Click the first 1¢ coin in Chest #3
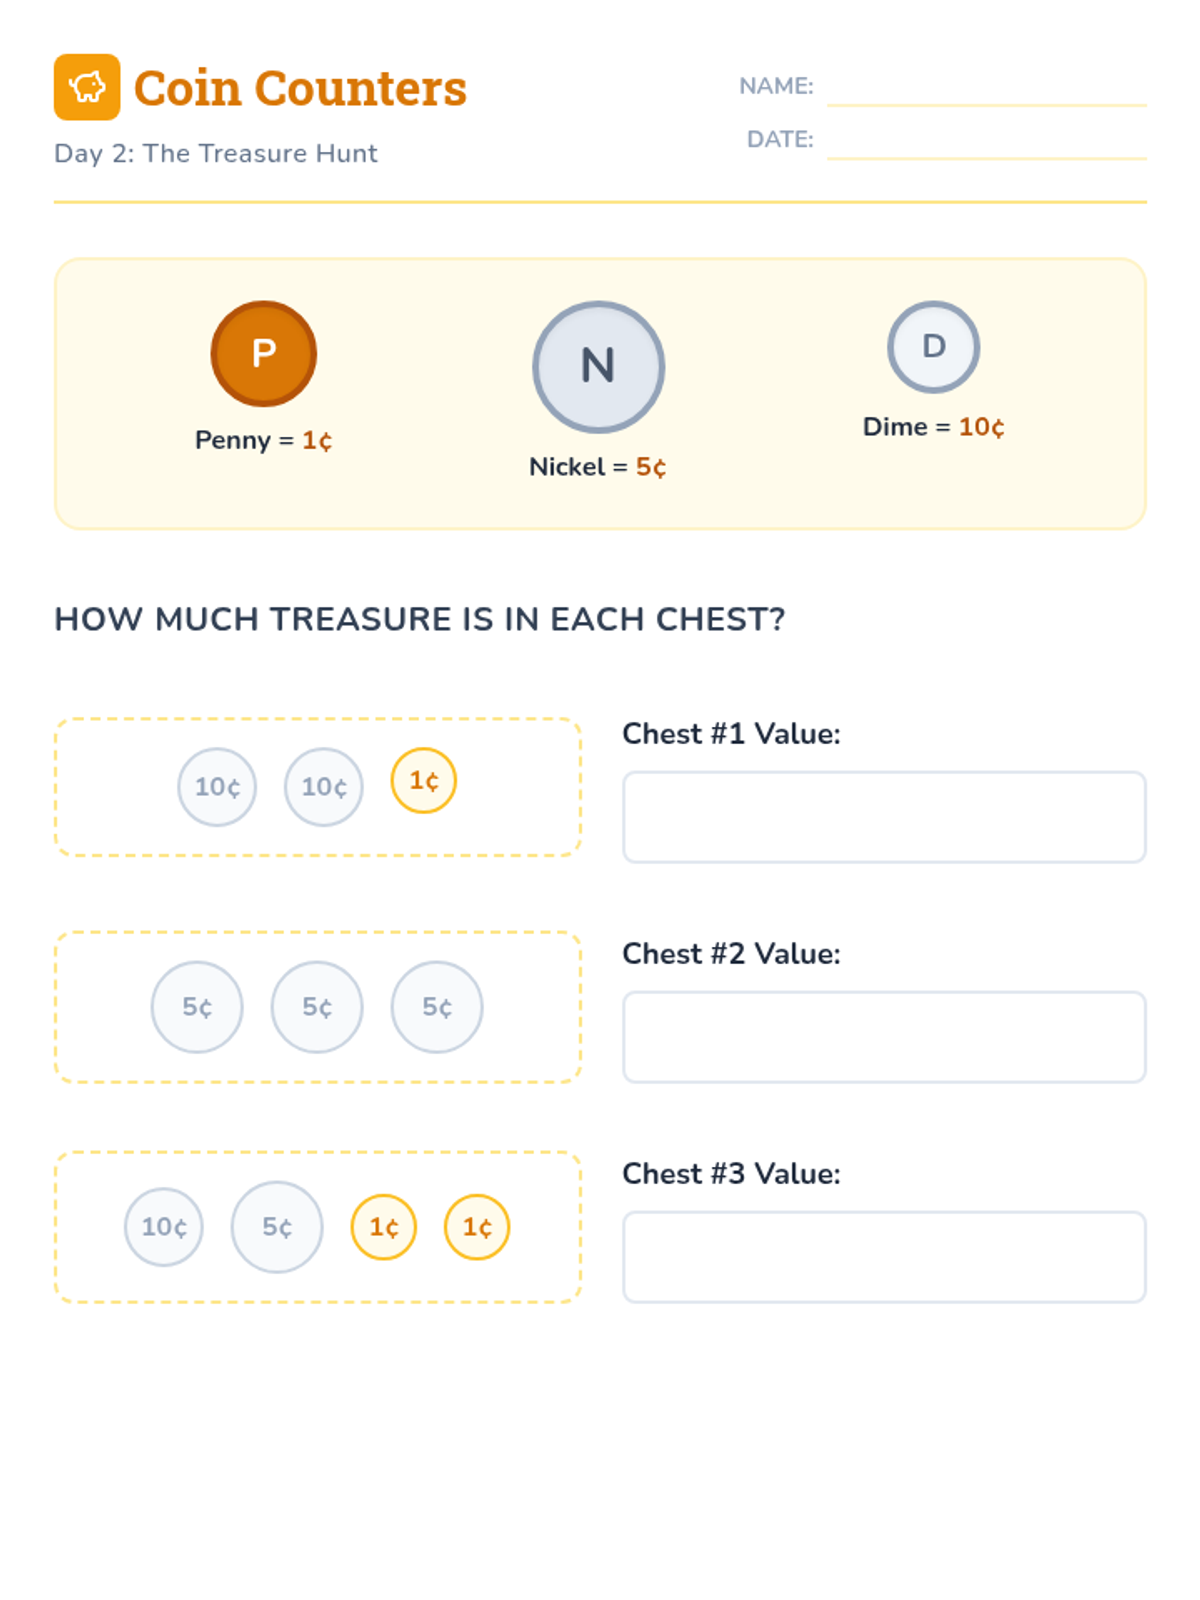The height and width of the screenshot is (1600, 1200). (x=384, y=1227)
